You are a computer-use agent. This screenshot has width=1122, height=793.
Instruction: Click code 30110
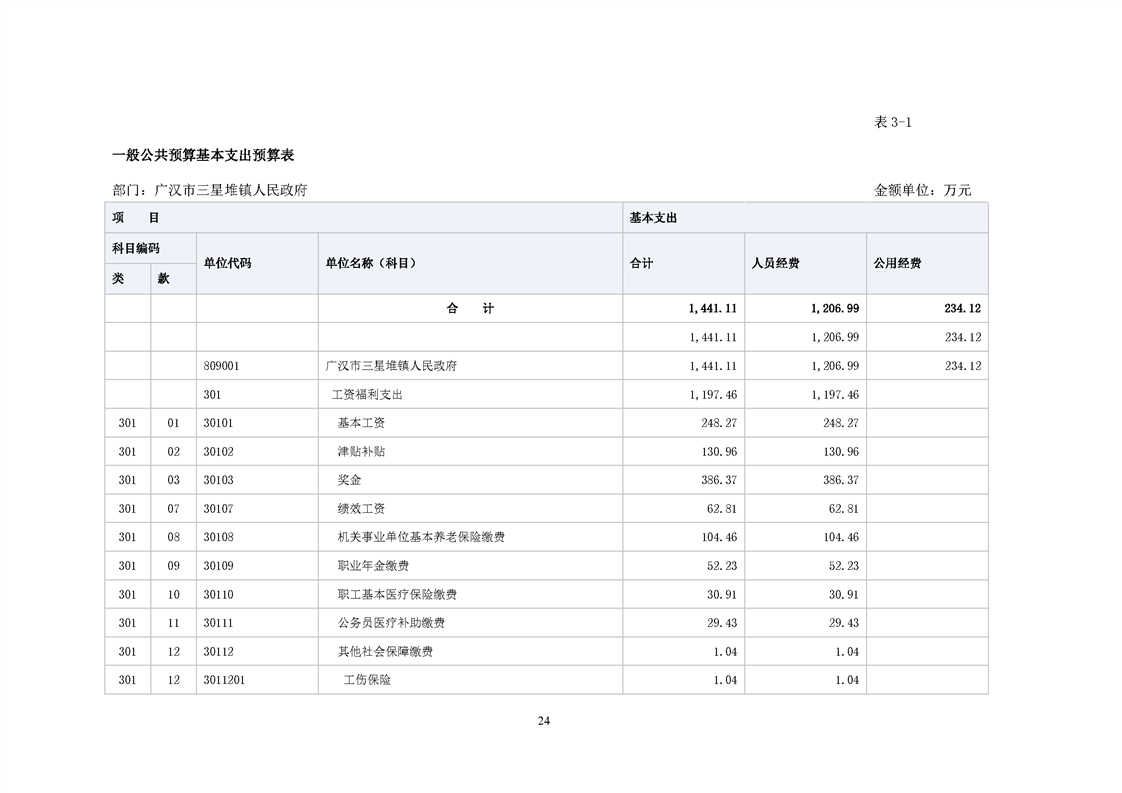(x=218, y=594)
